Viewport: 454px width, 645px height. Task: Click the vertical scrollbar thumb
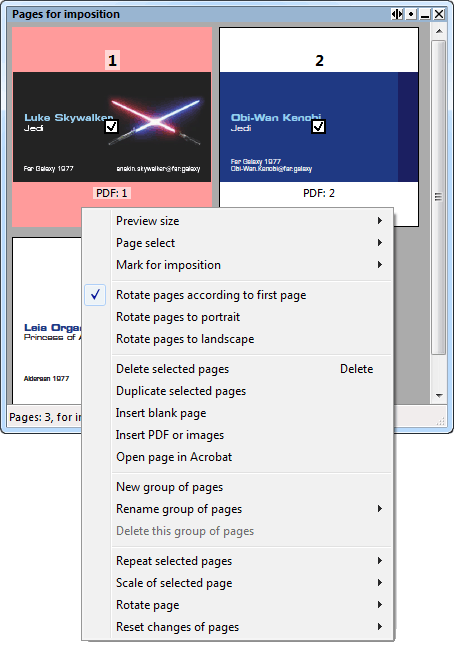[x=439, y=197]
